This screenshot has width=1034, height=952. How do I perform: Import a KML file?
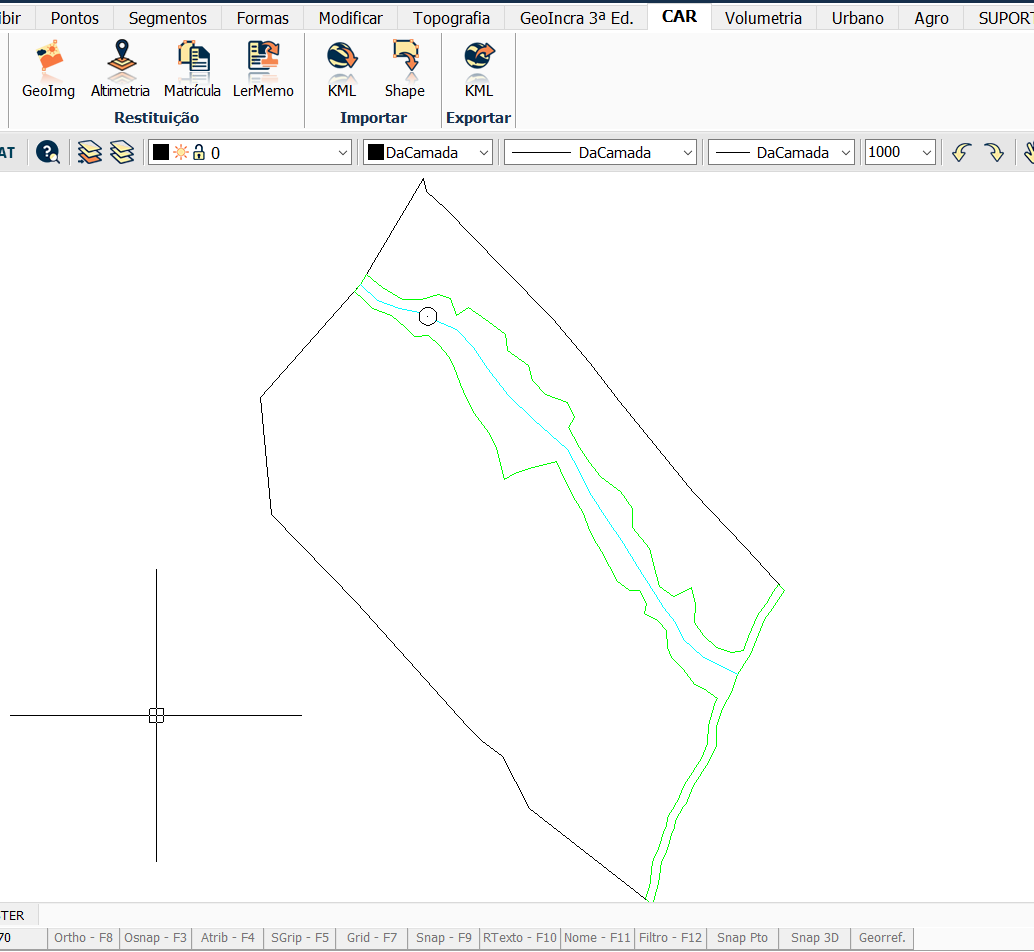point(342,69)
